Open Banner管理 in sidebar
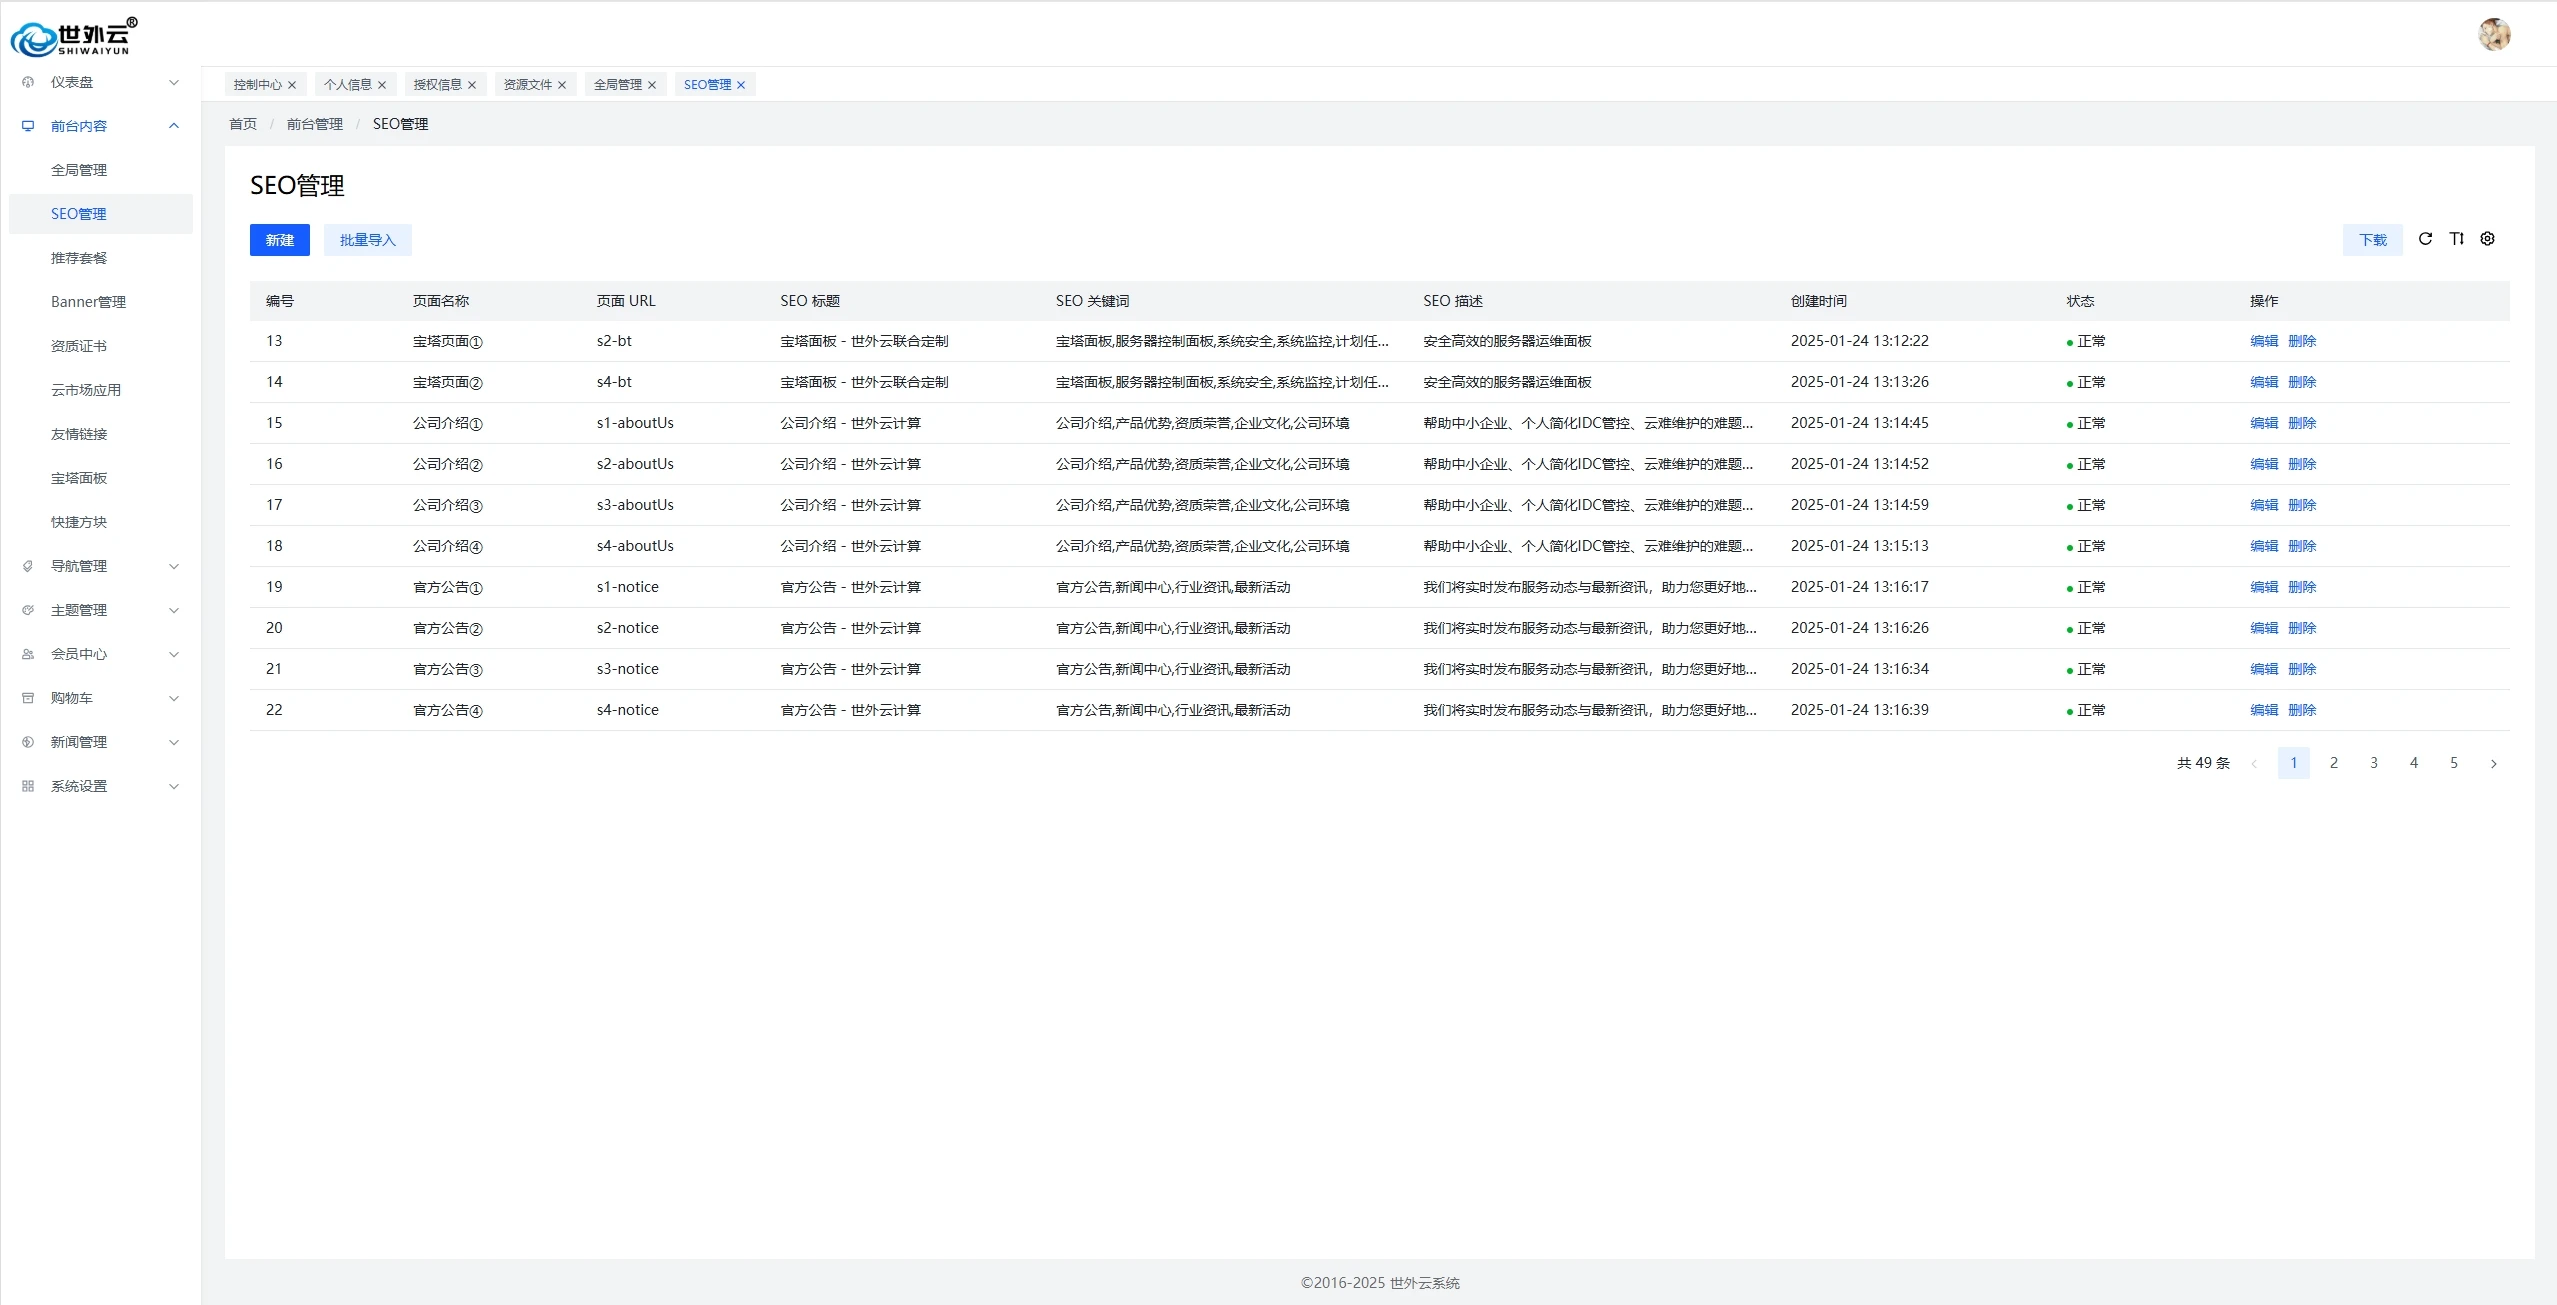This screenshot has width=2557, height=1305. point(88,302)
